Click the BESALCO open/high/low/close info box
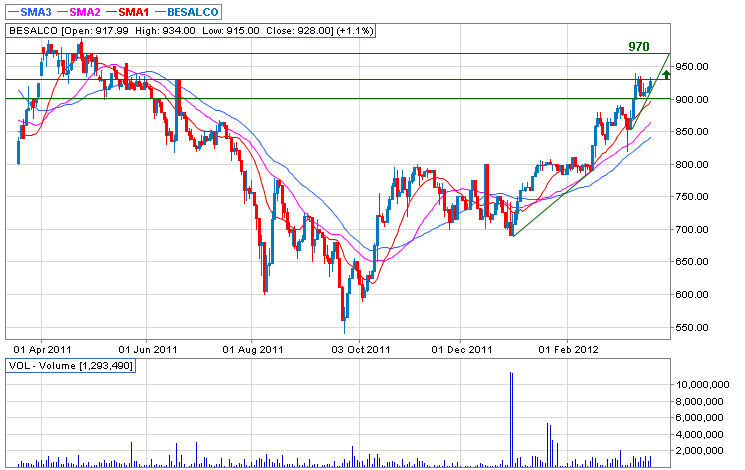Viewport: 745px width, 470px height. (x=191, y=31)
